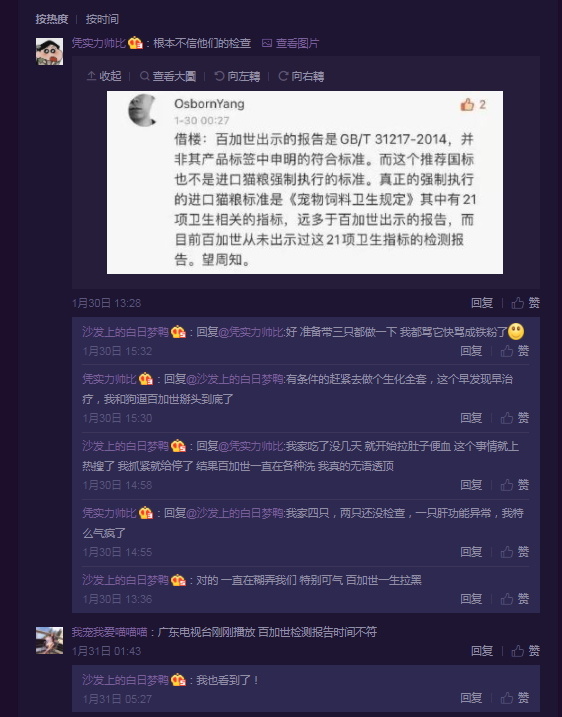Like the reply posted 1月30日 14:58
The image size is (562, 717).
pyautogui.click(x=514, y=485)
